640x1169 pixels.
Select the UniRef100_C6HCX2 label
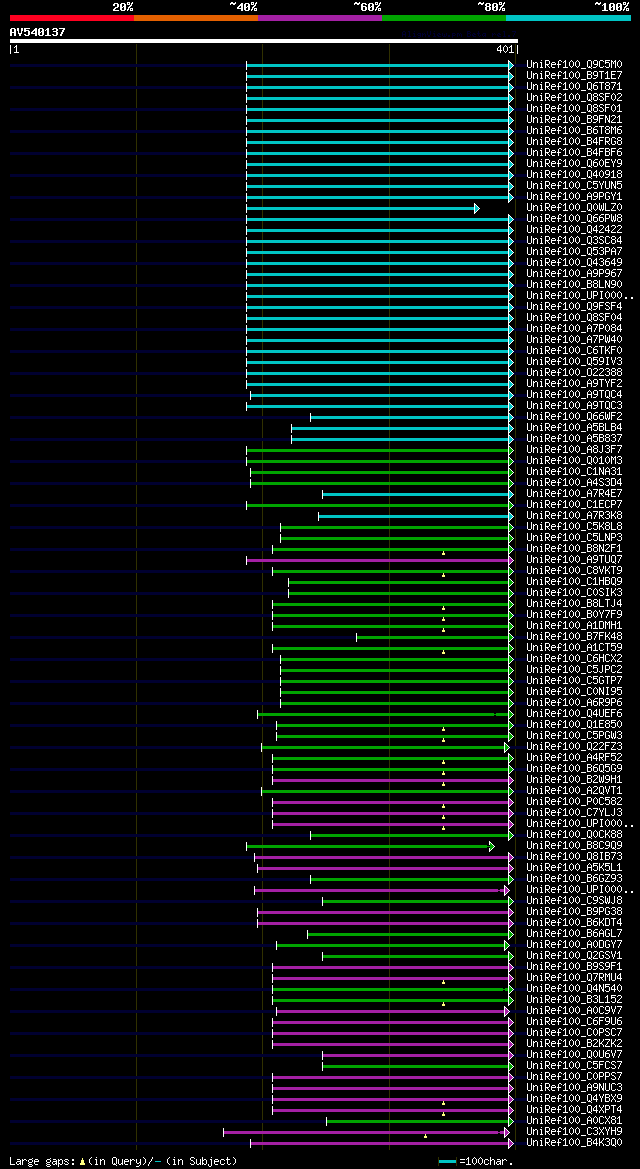574,659
